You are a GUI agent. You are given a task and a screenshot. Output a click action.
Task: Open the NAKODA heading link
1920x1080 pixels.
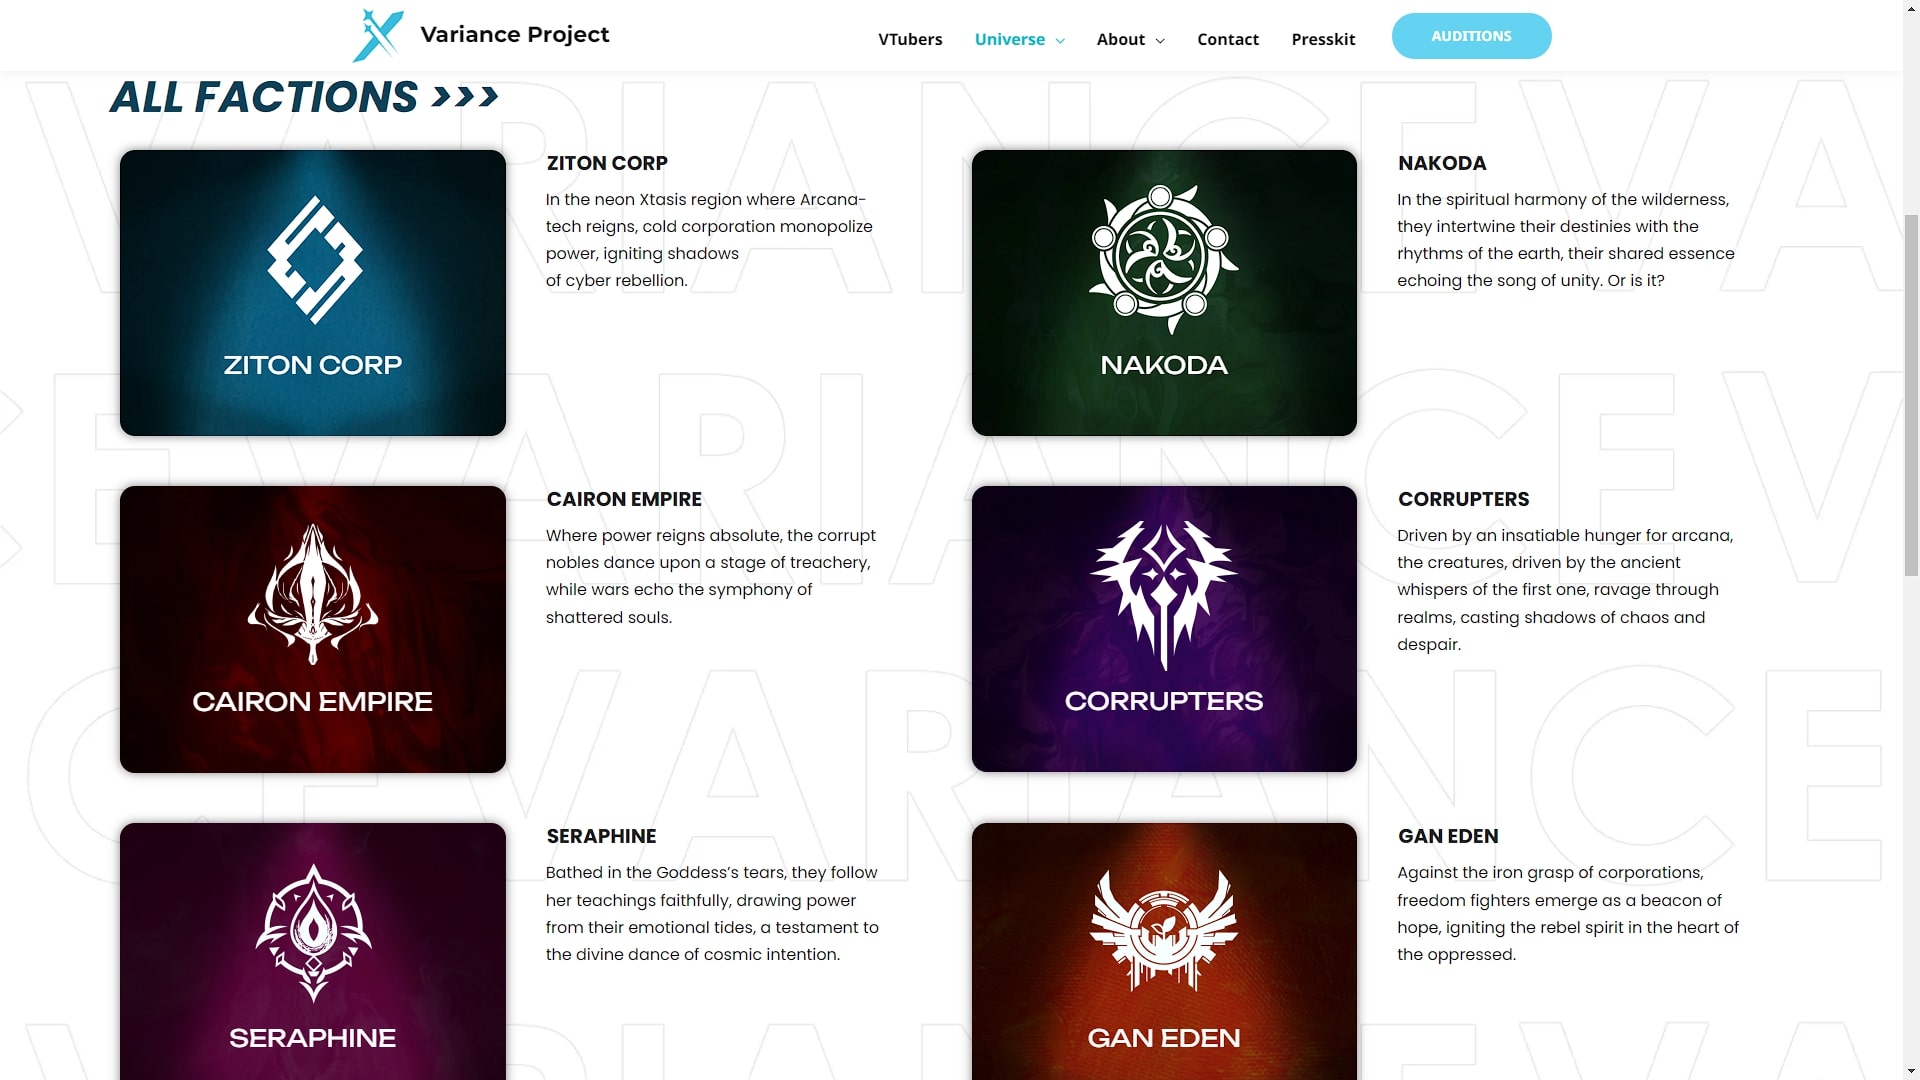[x=1442, y=163]
